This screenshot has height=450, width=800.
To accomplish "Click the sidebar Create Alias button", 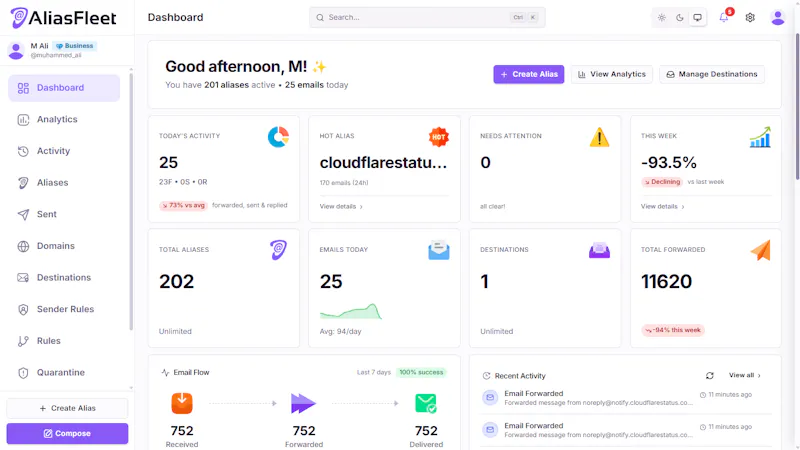I will (67, 408).
